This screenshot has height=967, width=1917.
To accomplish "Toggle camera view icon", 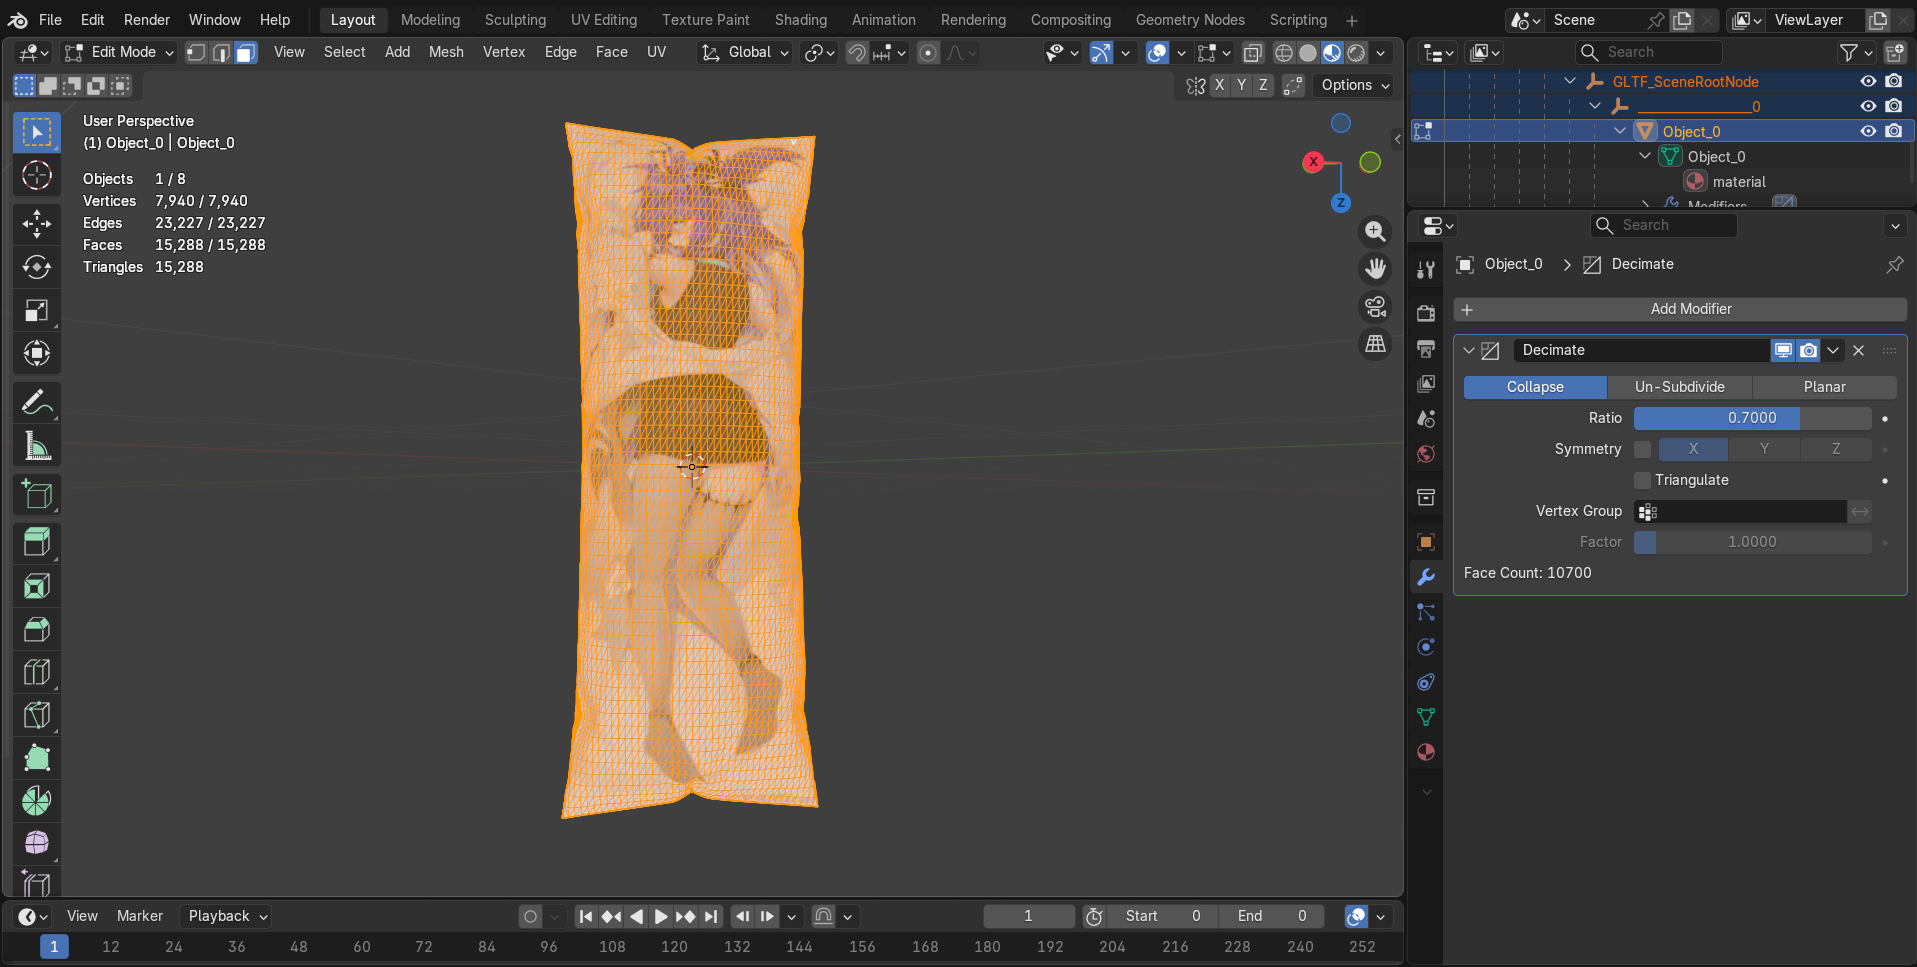I will pos(1376,306).
